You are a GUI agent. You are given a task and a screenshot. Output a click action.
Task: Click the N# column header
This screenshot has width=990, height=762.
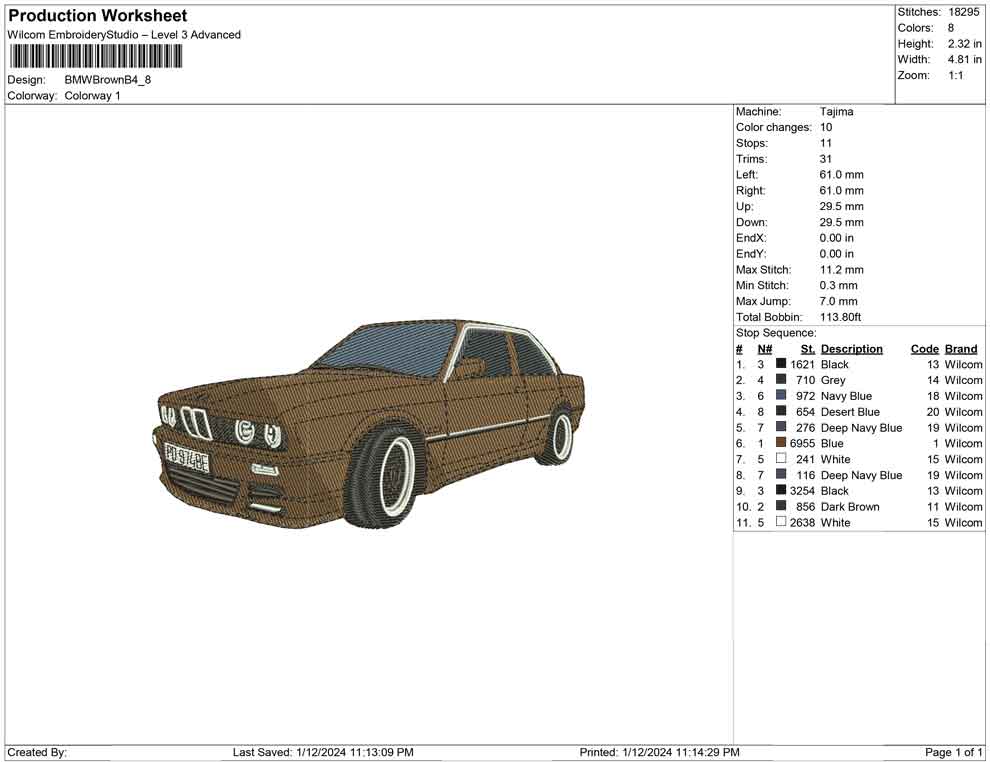(x=765, y=349)
